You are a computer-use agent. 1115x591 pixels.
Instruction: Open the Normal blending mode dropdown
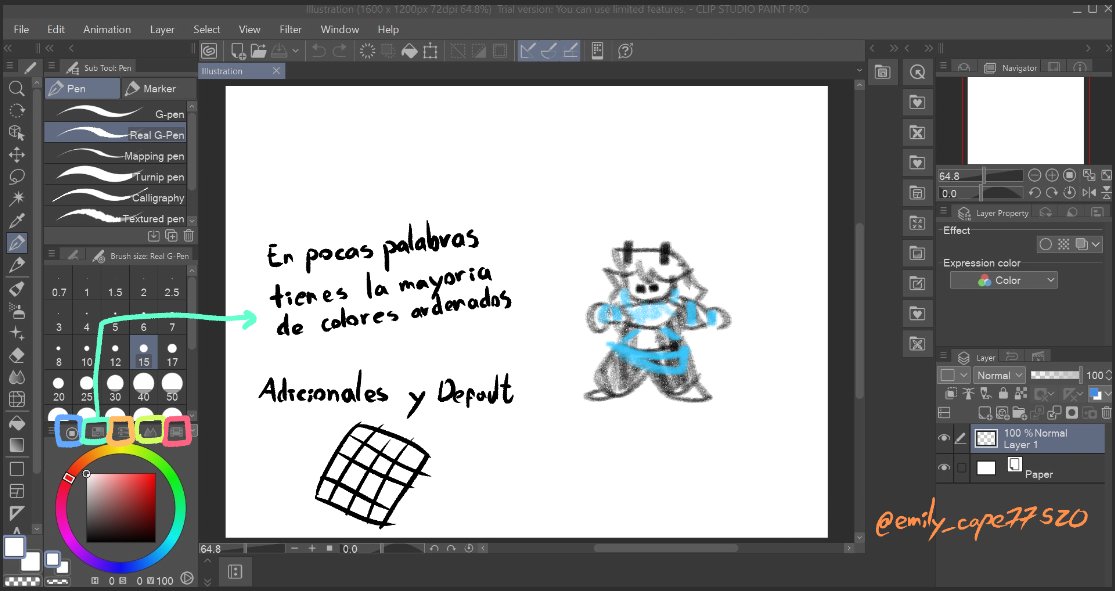999,375
